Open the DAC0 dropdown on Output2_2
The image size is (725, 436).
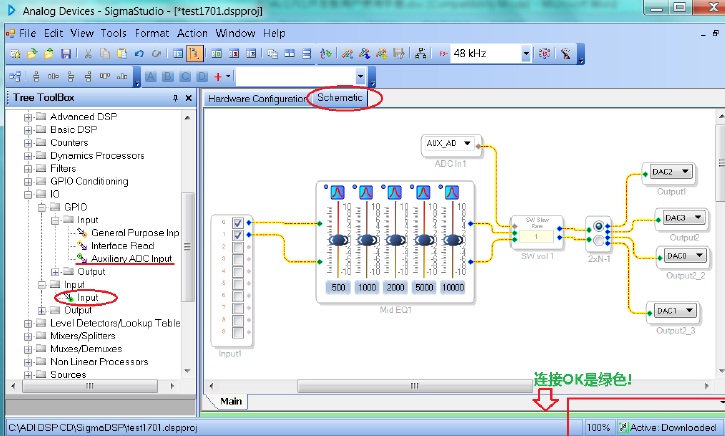click(699, 255)
